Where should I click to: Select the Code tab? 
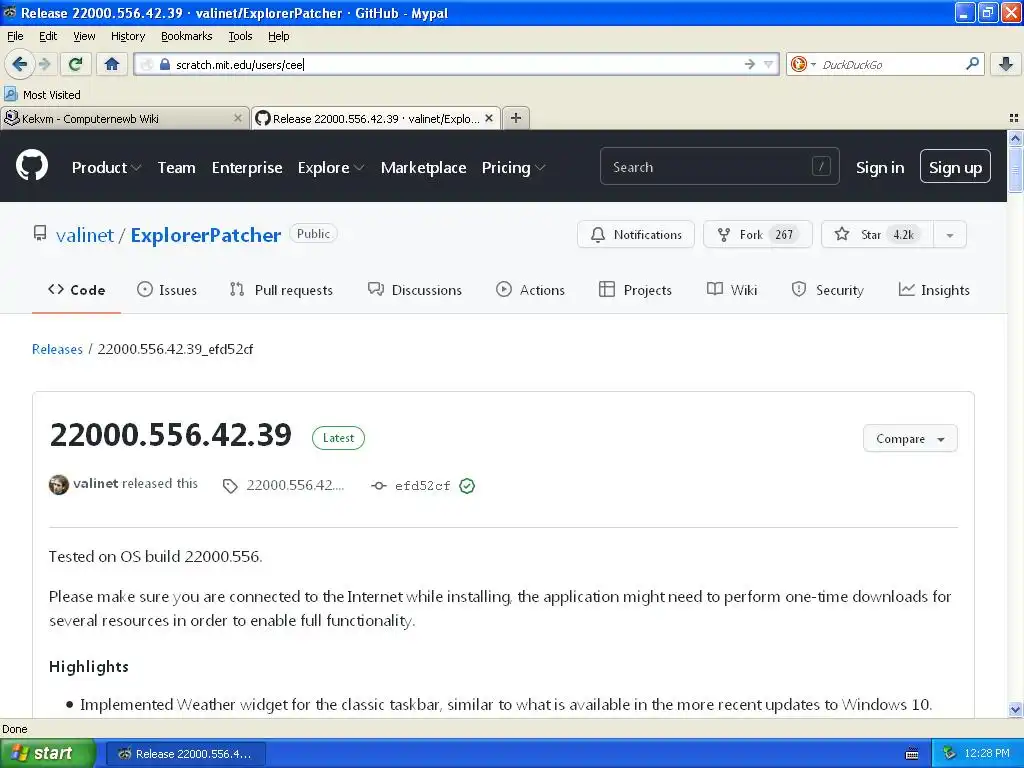click(x=76, y=290)
